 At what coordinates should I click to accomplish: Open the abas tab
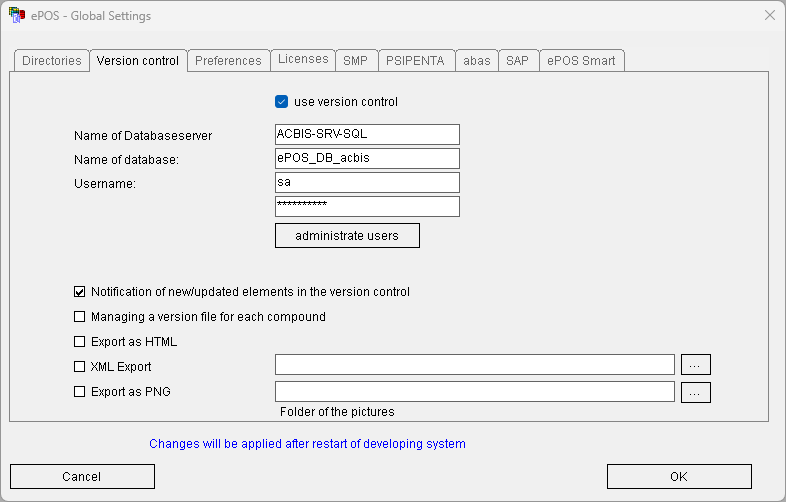tap(476, 61)
